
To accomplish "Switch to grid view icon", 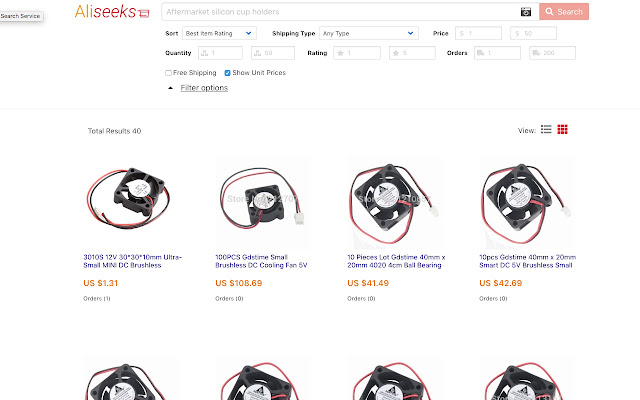I will coord(563,130).
